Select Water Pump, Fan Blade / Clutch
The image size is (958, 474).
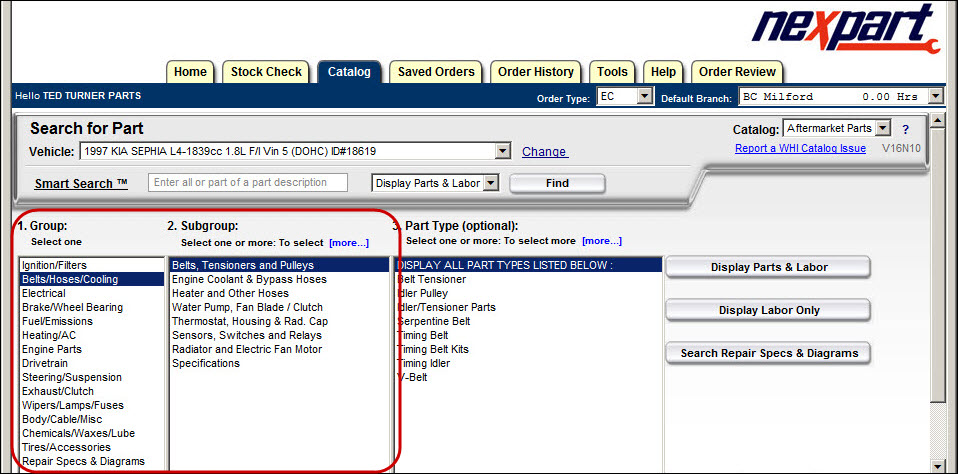coord(279,307)
